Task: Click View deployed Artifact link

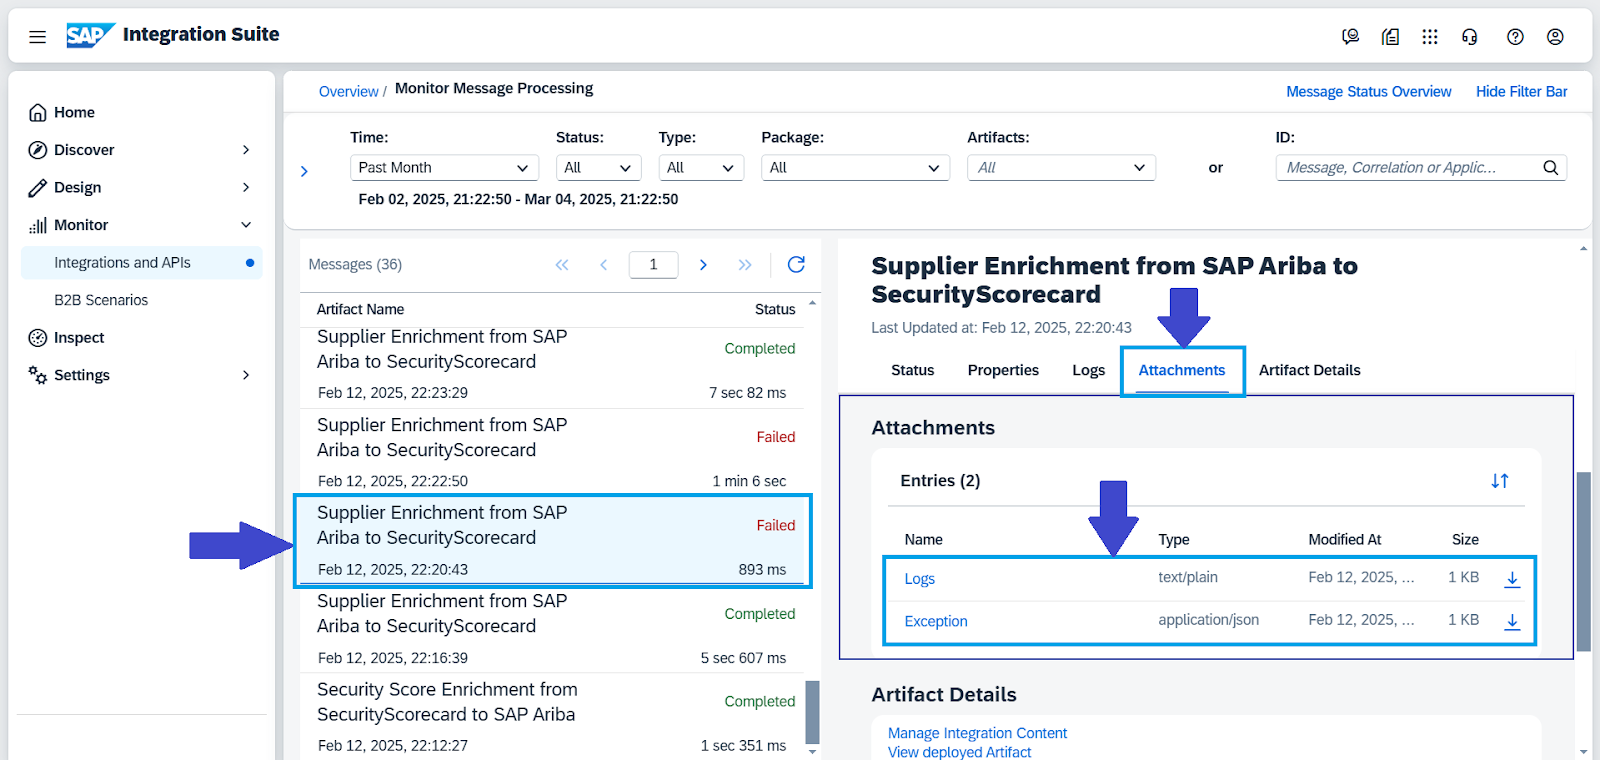Action: pyautogui.click(x=959, y=752)
